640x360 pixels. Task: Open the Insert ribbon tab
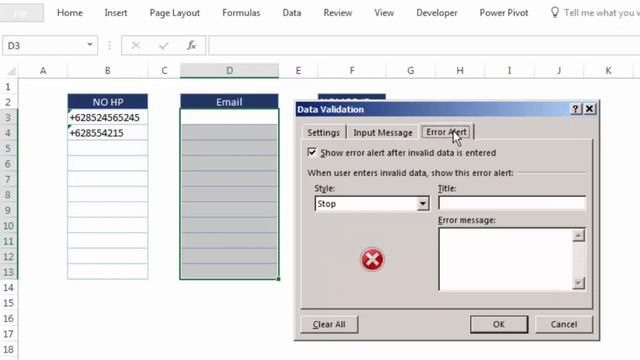(116, 13)
